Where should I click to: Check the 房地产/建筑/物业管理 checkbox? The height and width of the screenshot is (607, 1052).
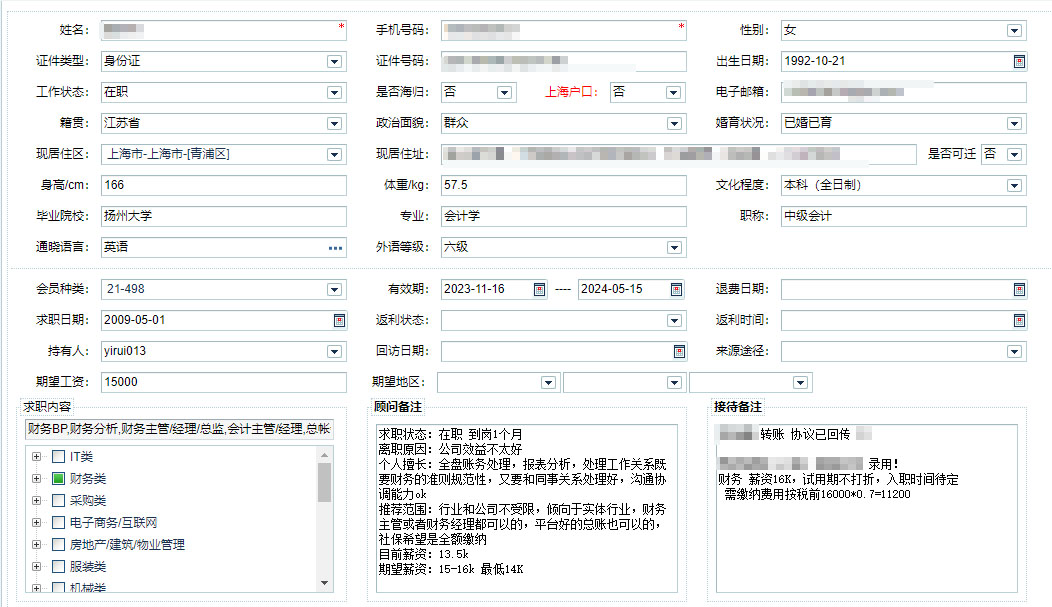click(58, 545)
